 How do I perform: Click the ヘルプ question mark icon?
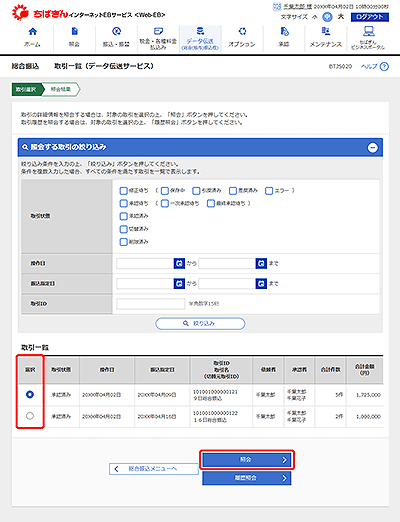tap(384, 67)
